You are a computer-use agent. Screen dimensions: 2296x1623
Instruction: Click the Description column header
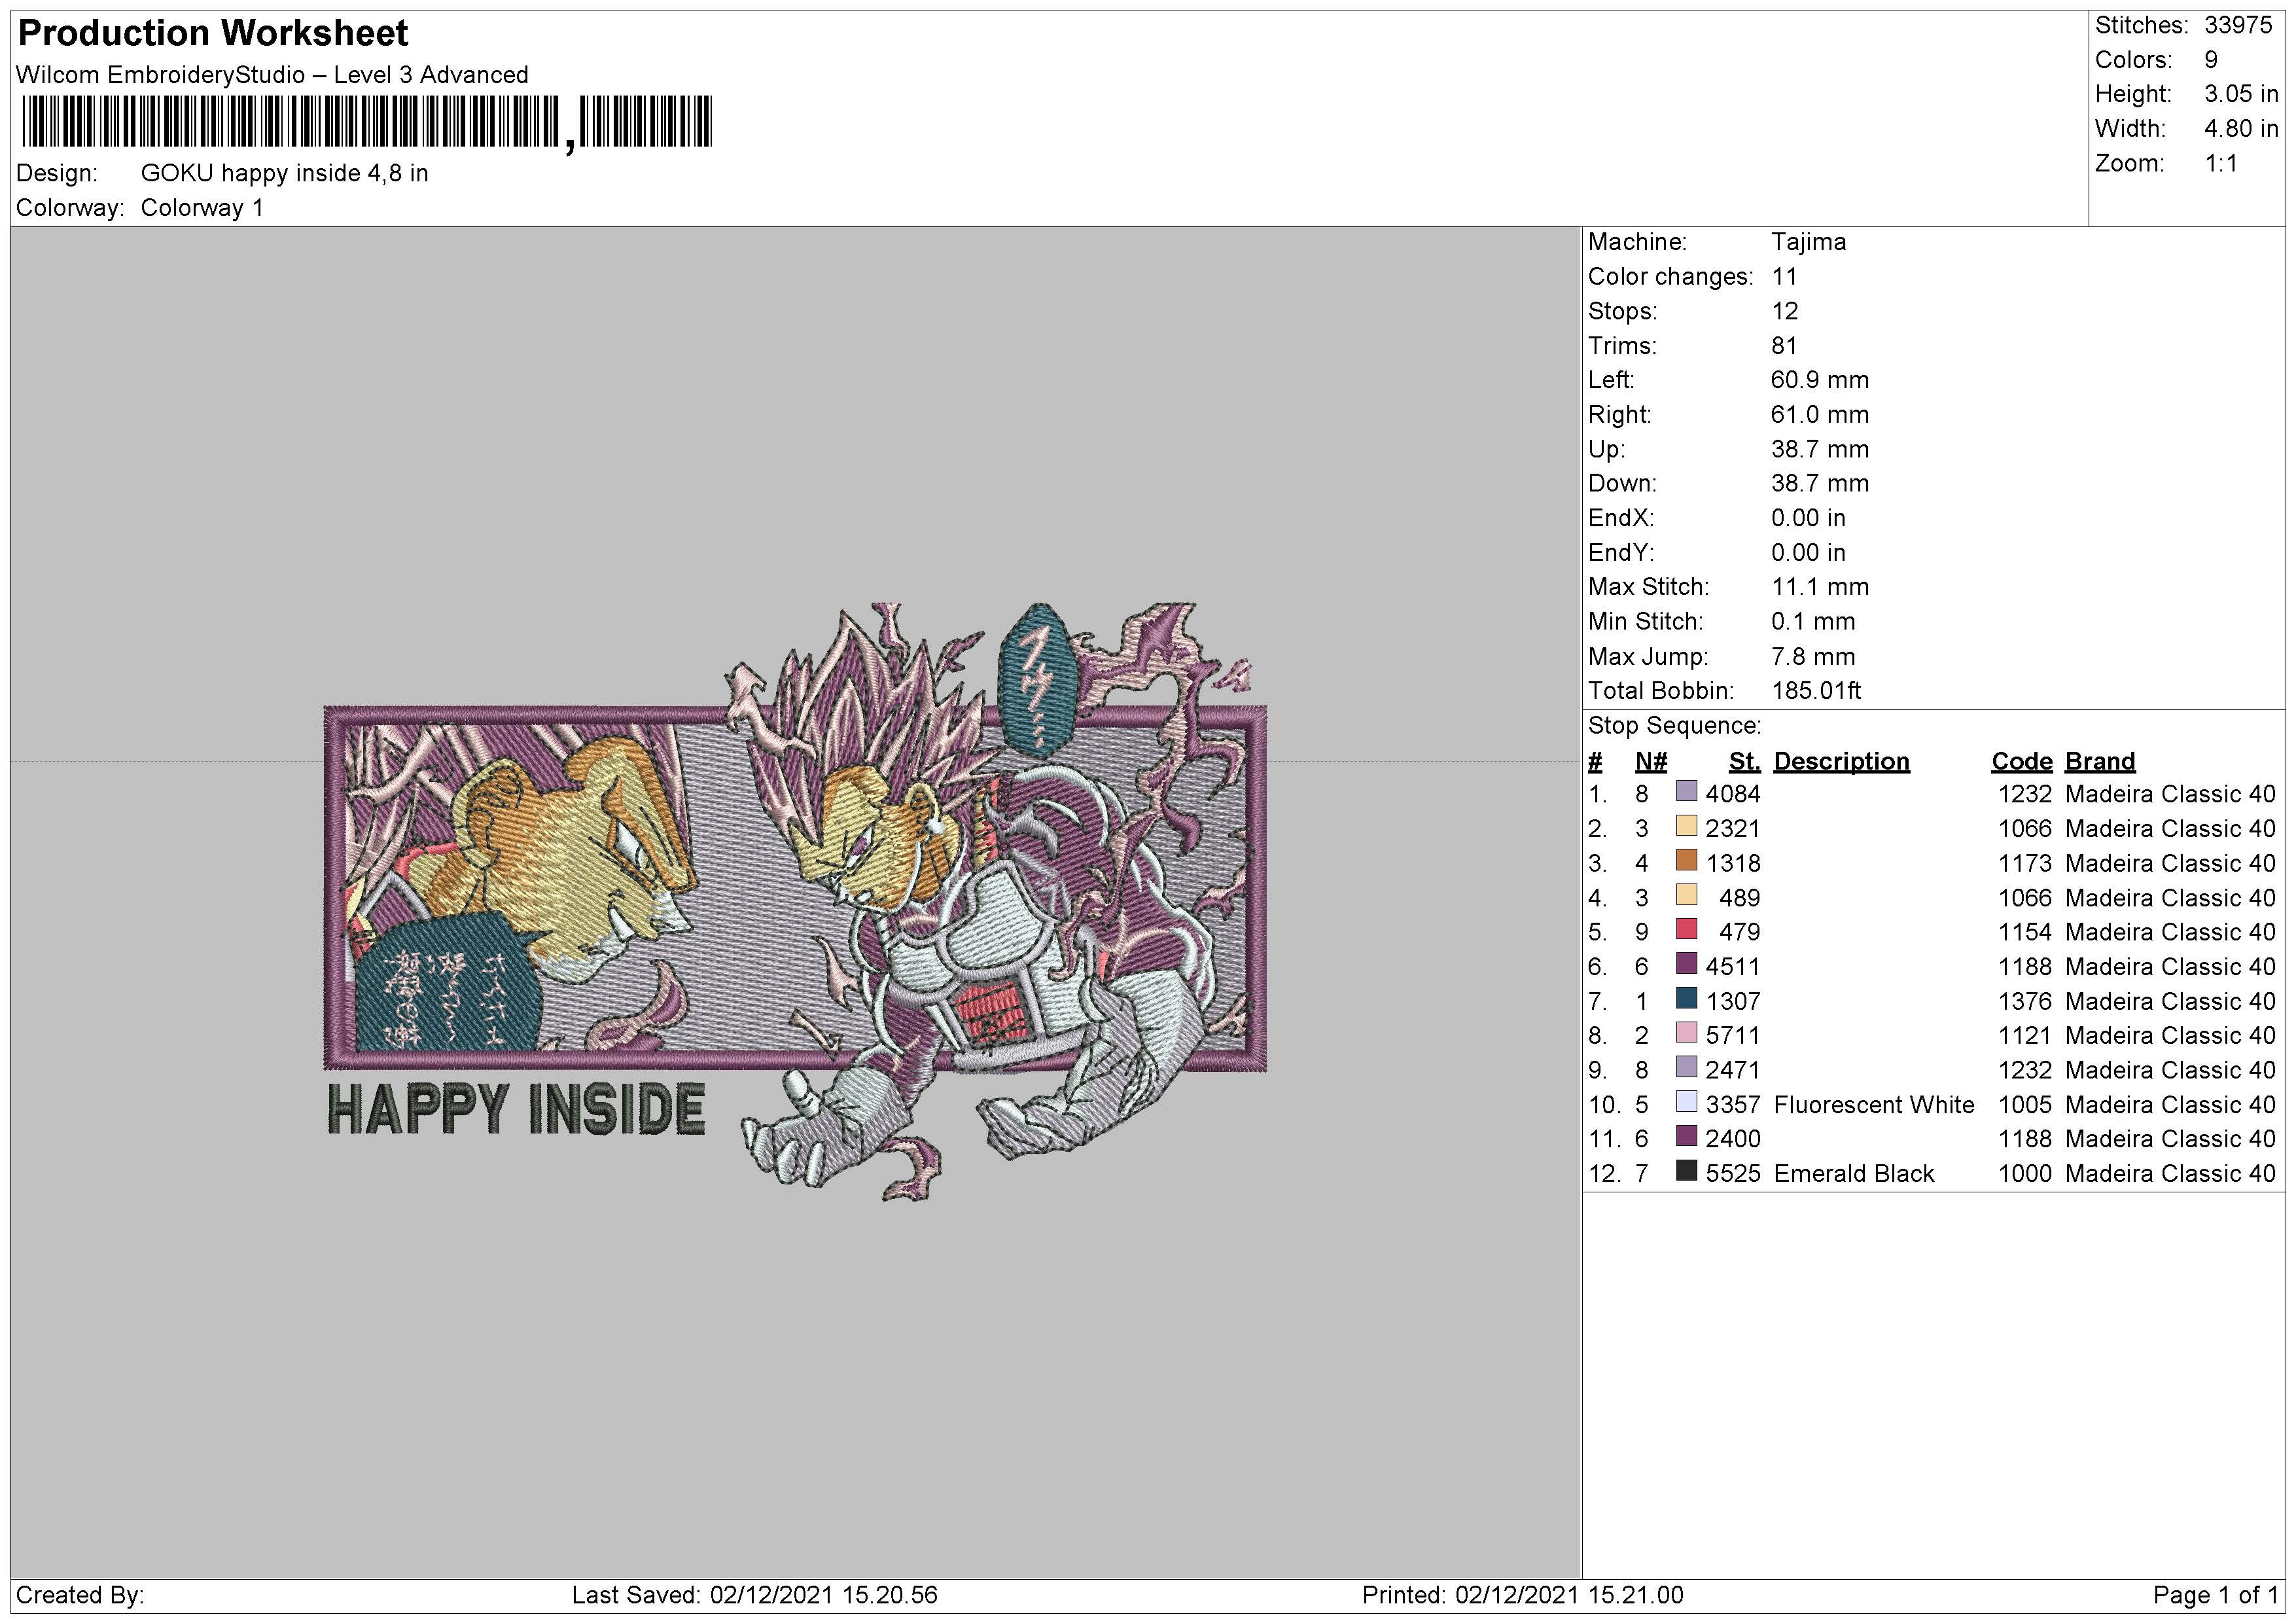[1841, 761]
